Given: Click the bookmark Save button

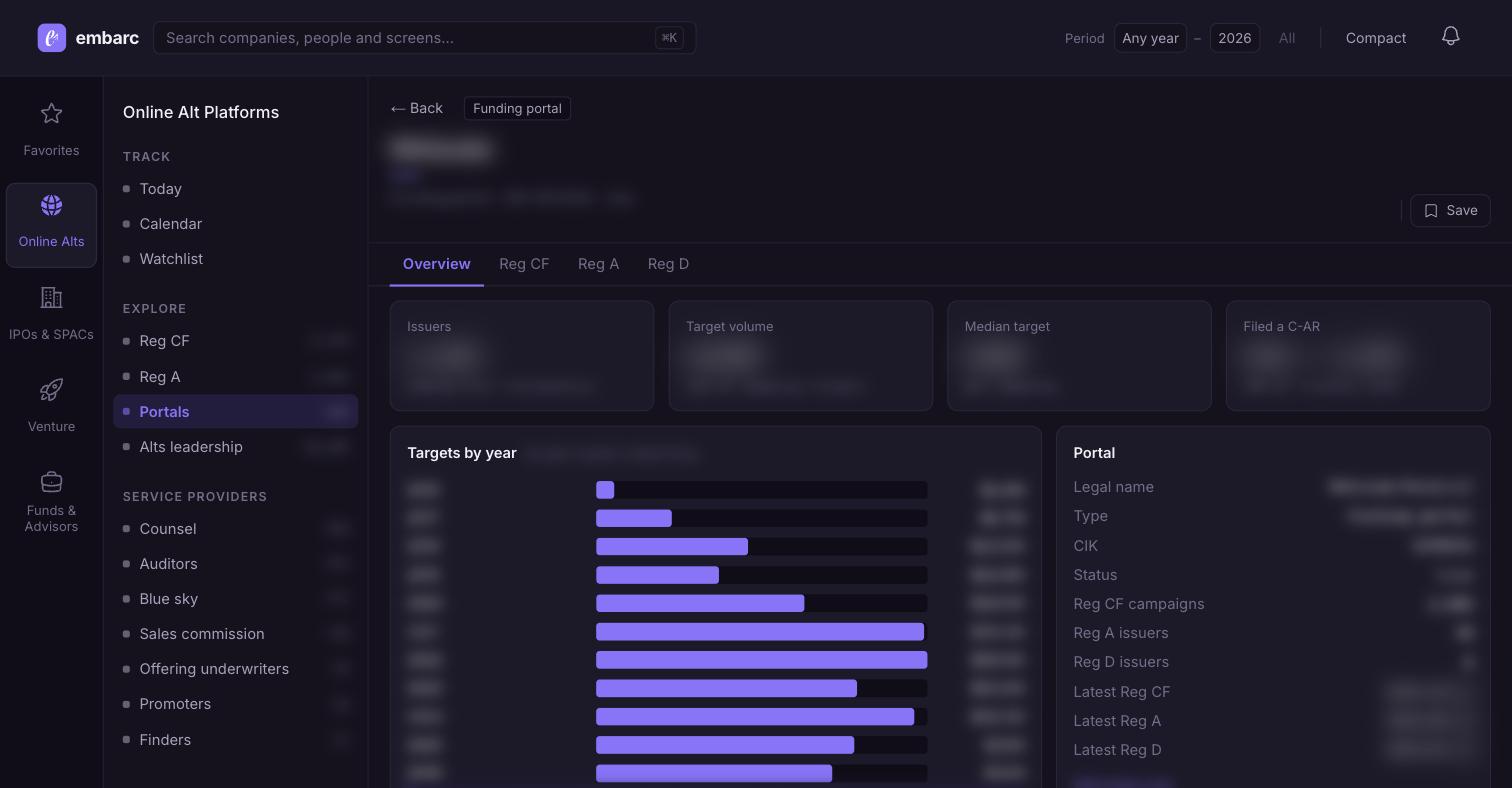Looking at the screenshot, I should click(1450, 210).
